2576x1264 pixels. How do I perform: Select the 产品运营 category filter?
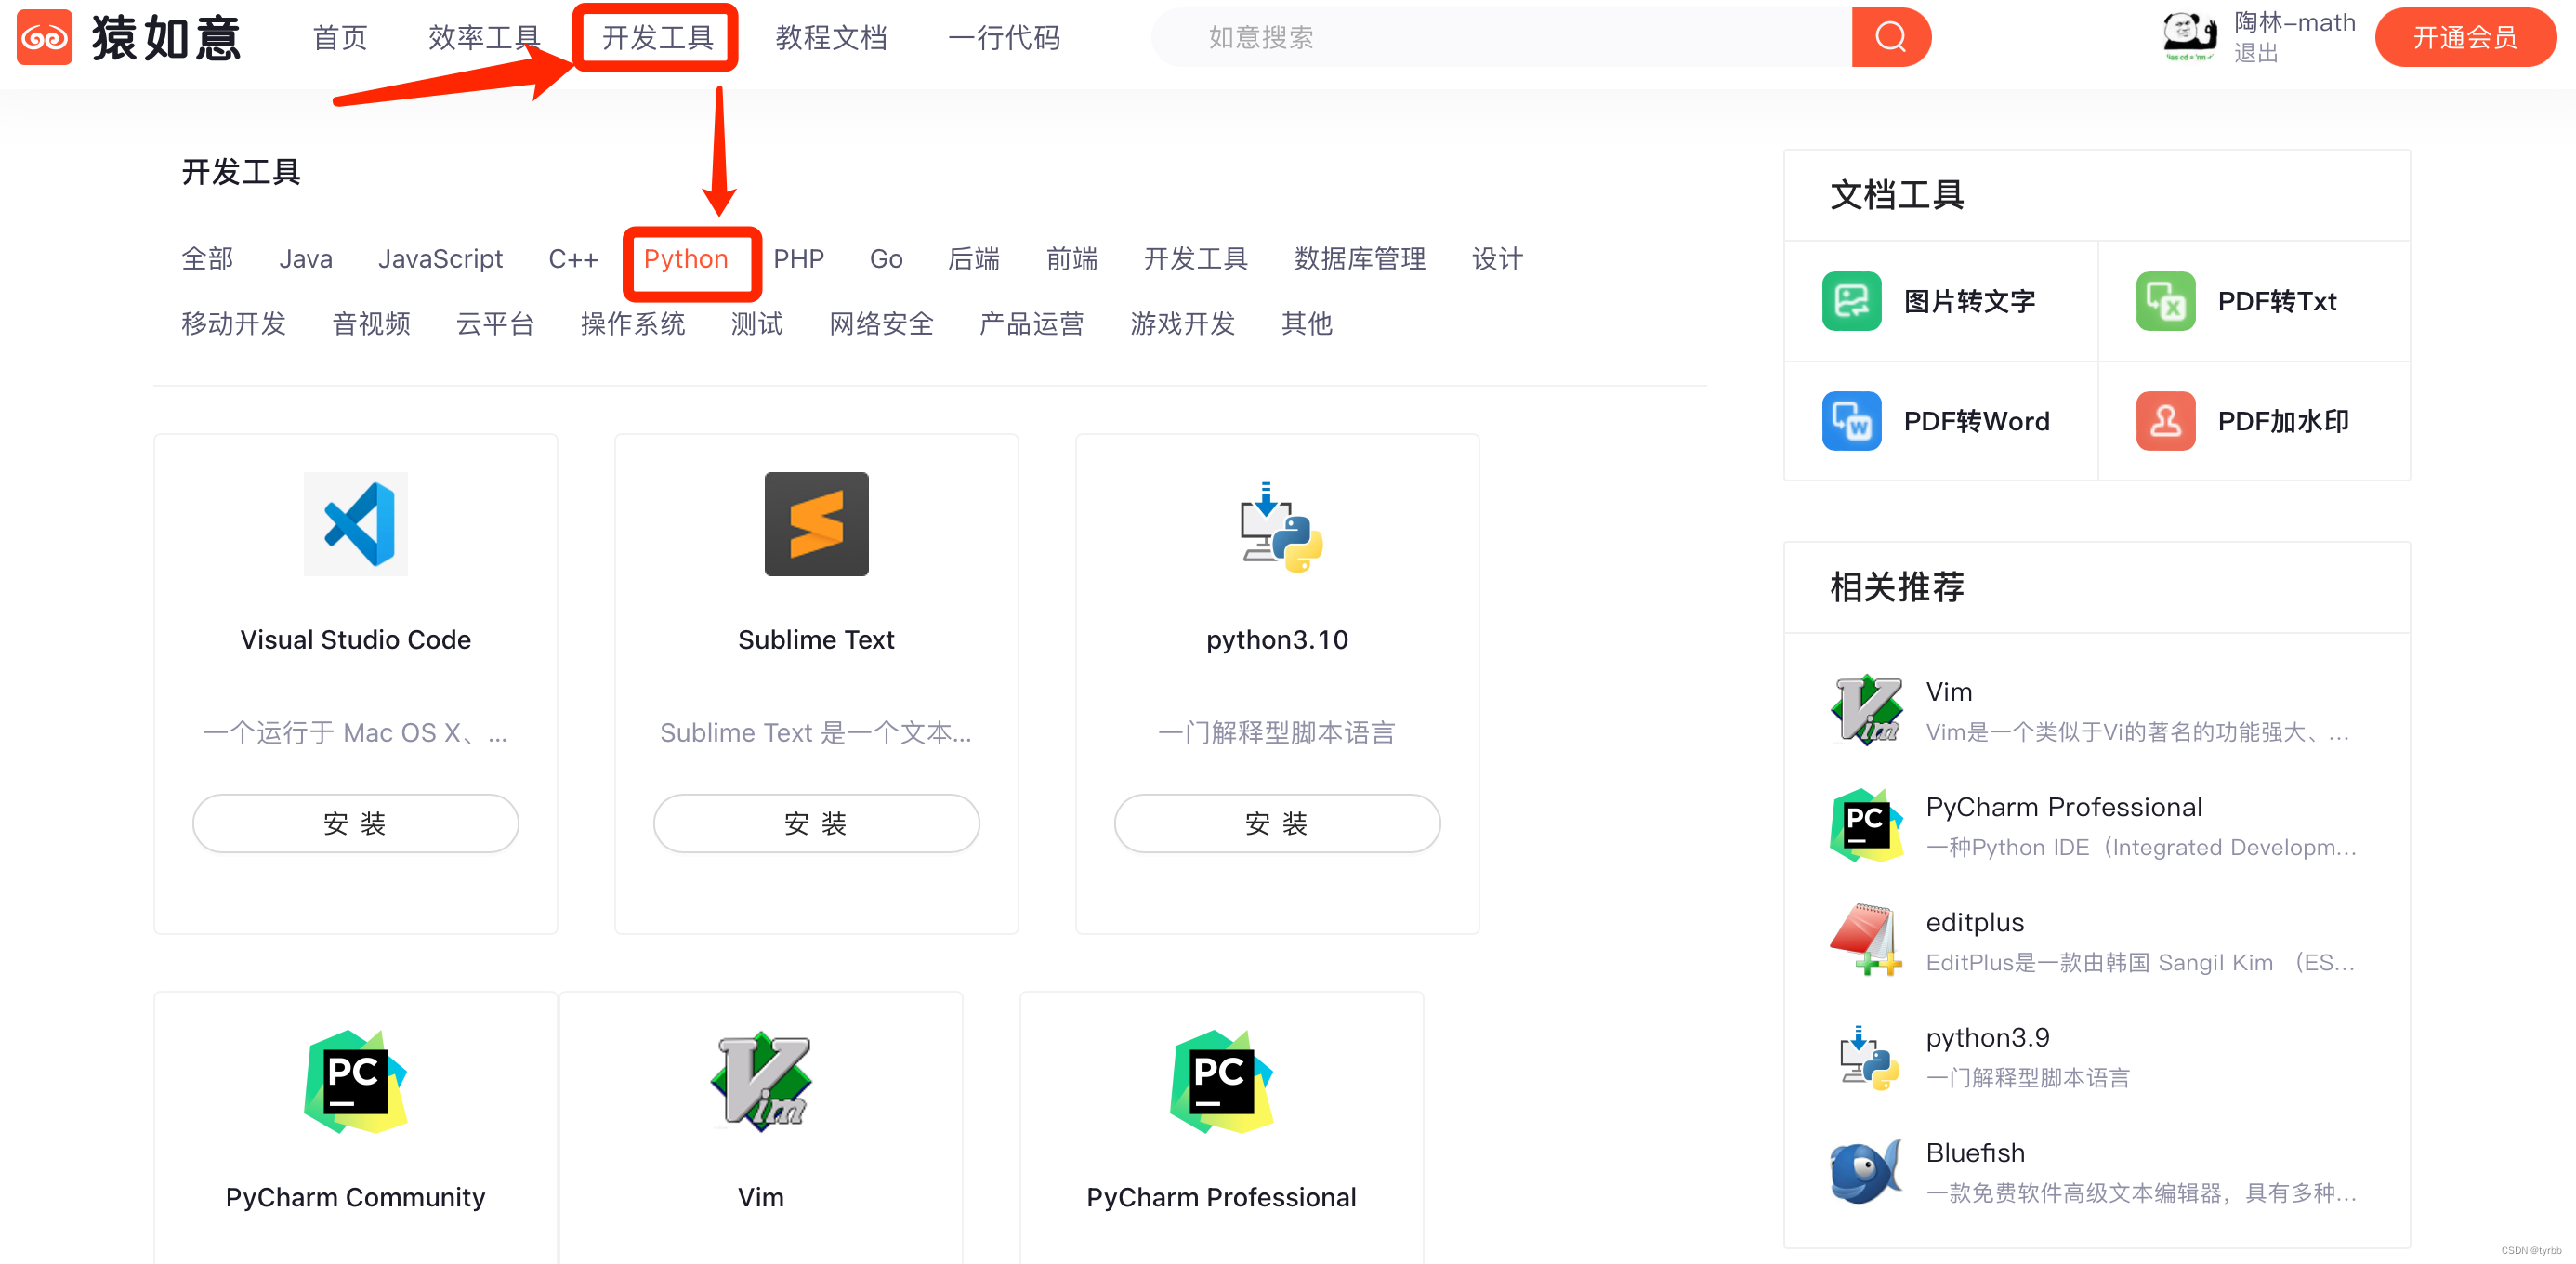[1032, 323]
